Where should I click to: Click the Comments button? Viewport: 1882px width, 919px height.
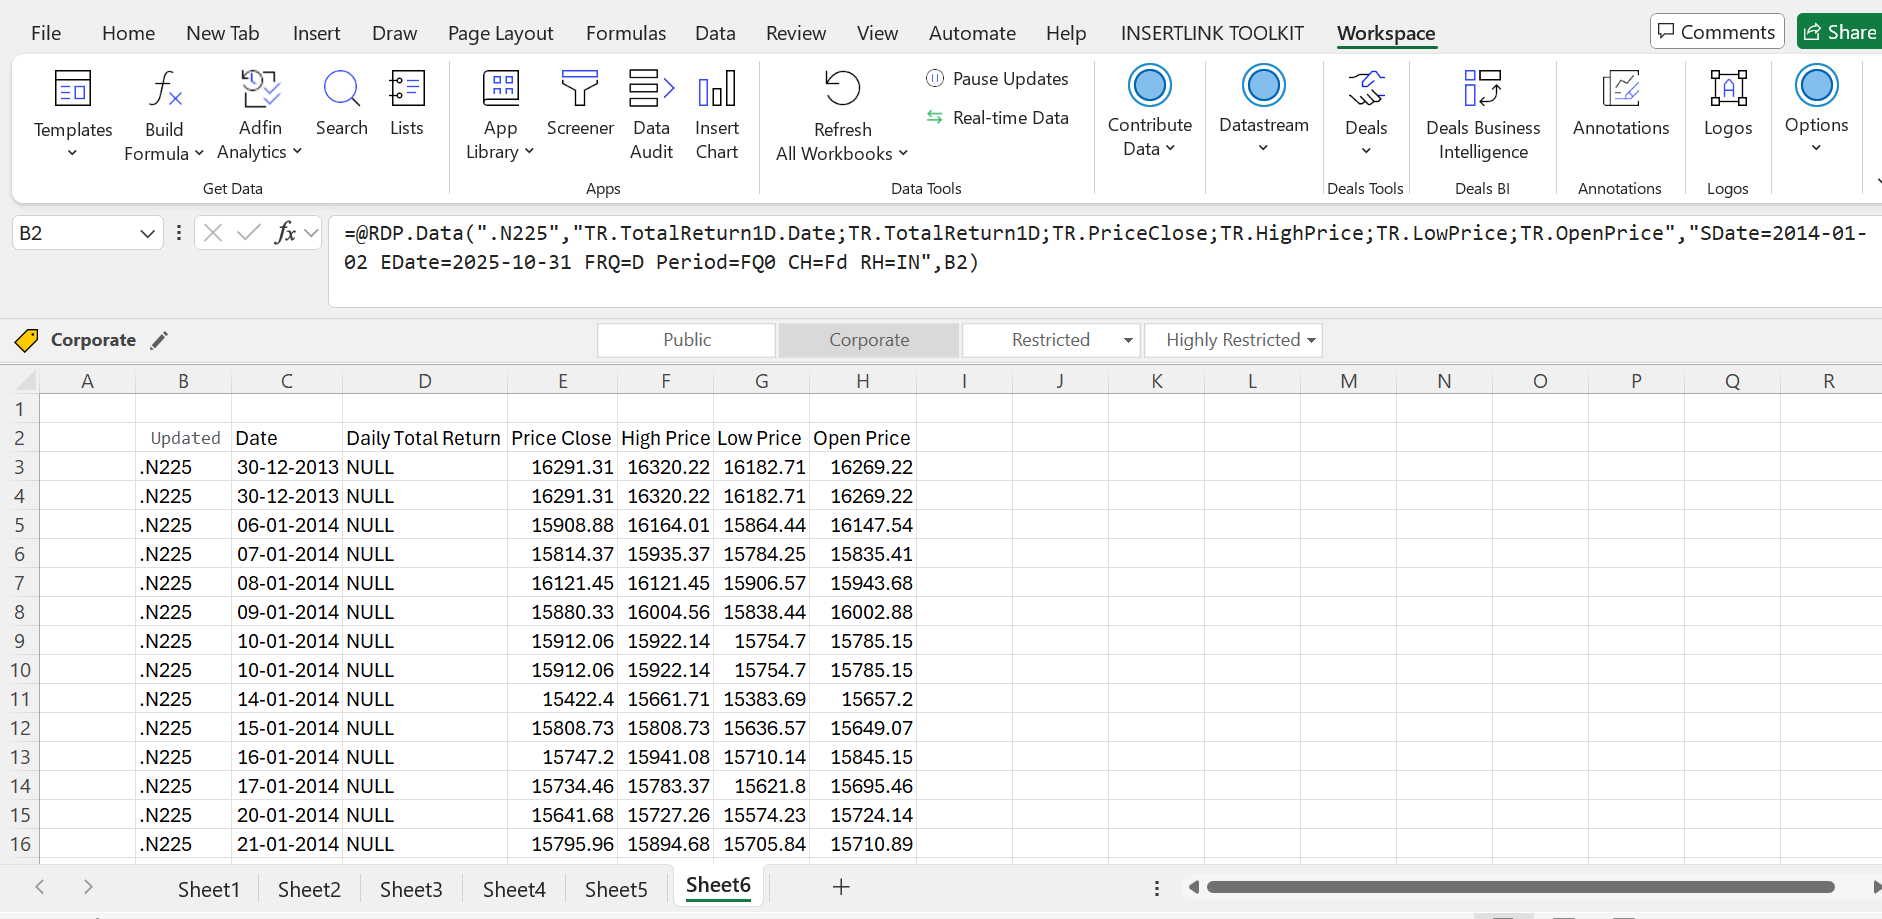1717,31
